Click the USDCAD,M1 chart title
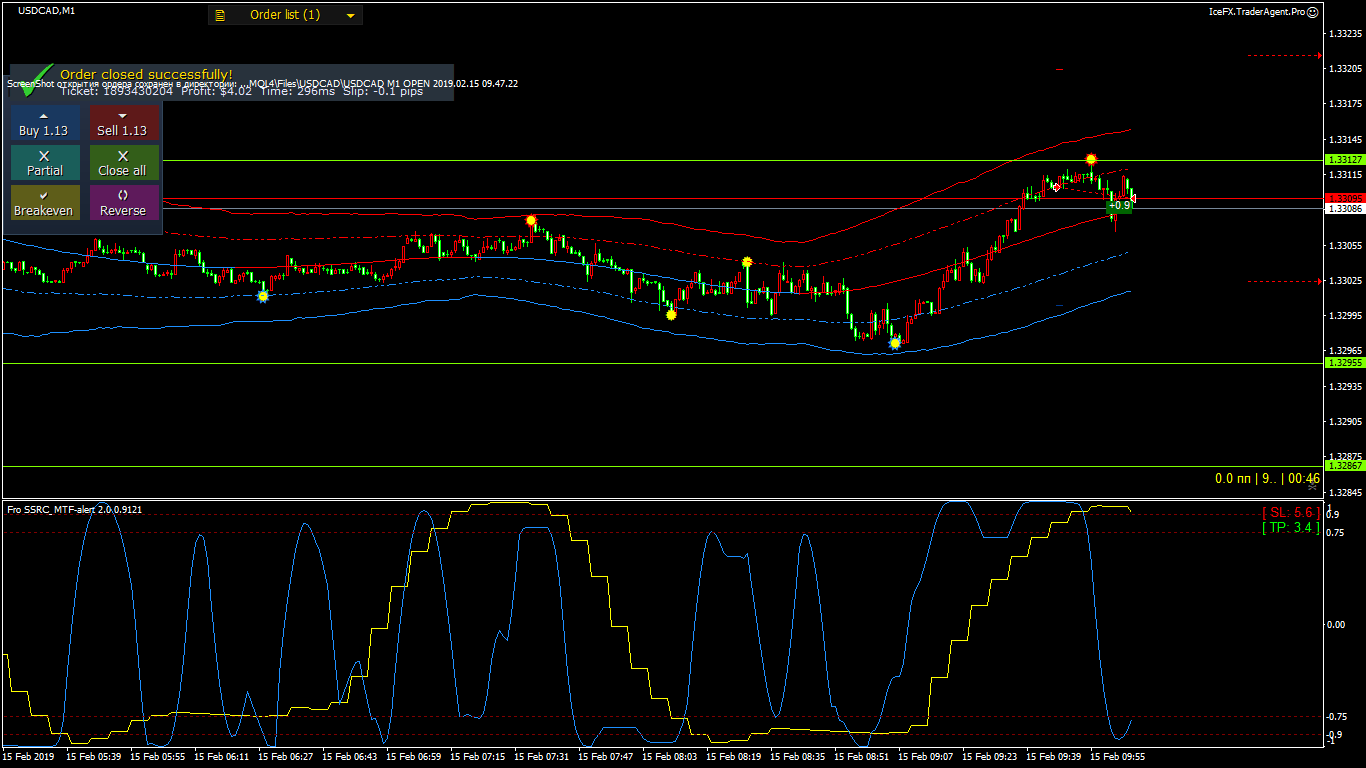 (x=46, y=10)
